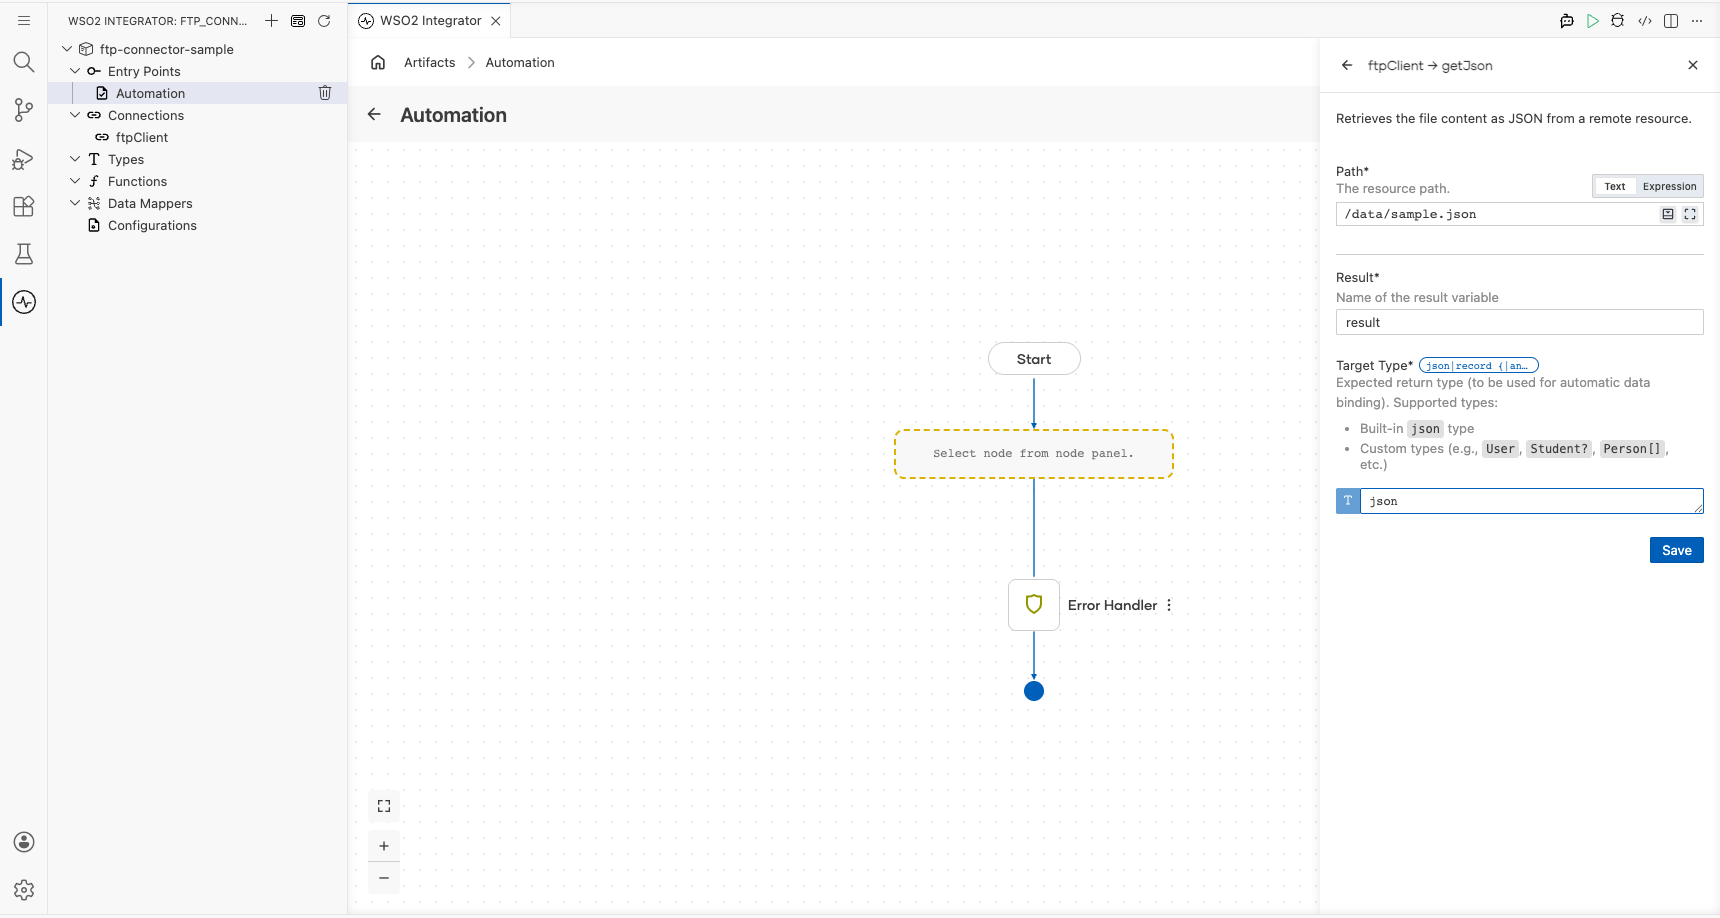Open the Source Control view
Screen dimensions: 1720x918
(x=24, y=110)
